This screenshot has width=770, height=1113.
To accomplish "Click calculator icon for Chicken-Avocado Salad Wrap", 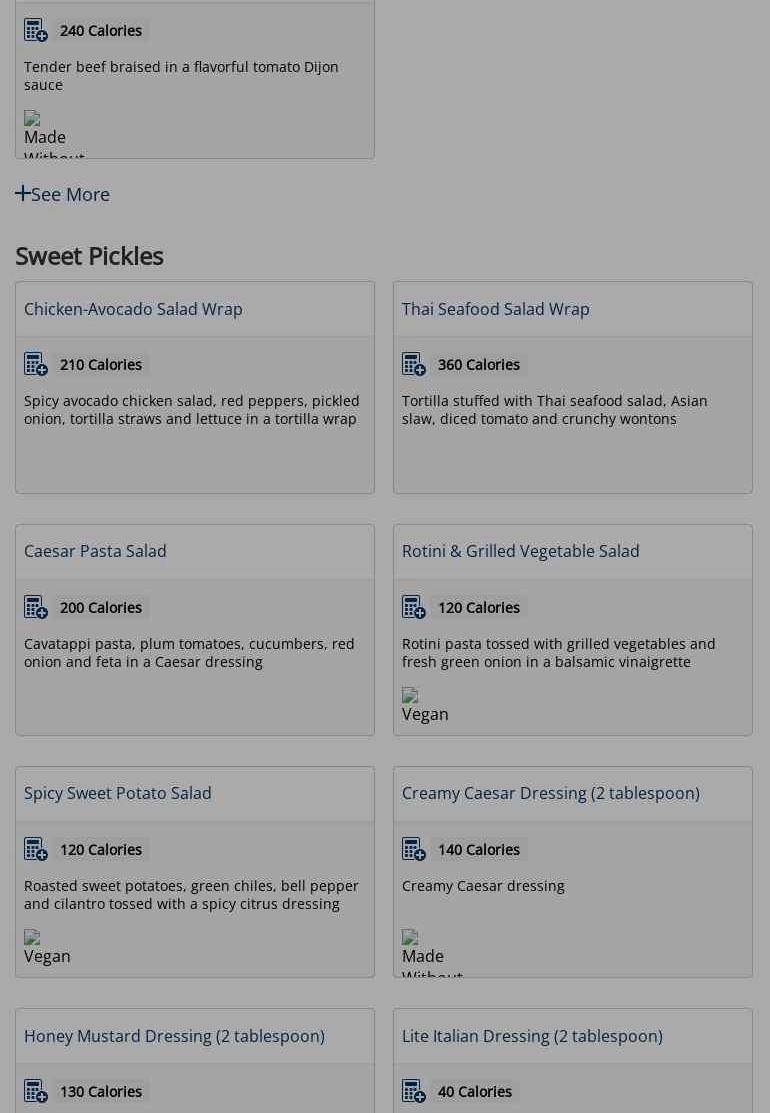I will (36, 365).
